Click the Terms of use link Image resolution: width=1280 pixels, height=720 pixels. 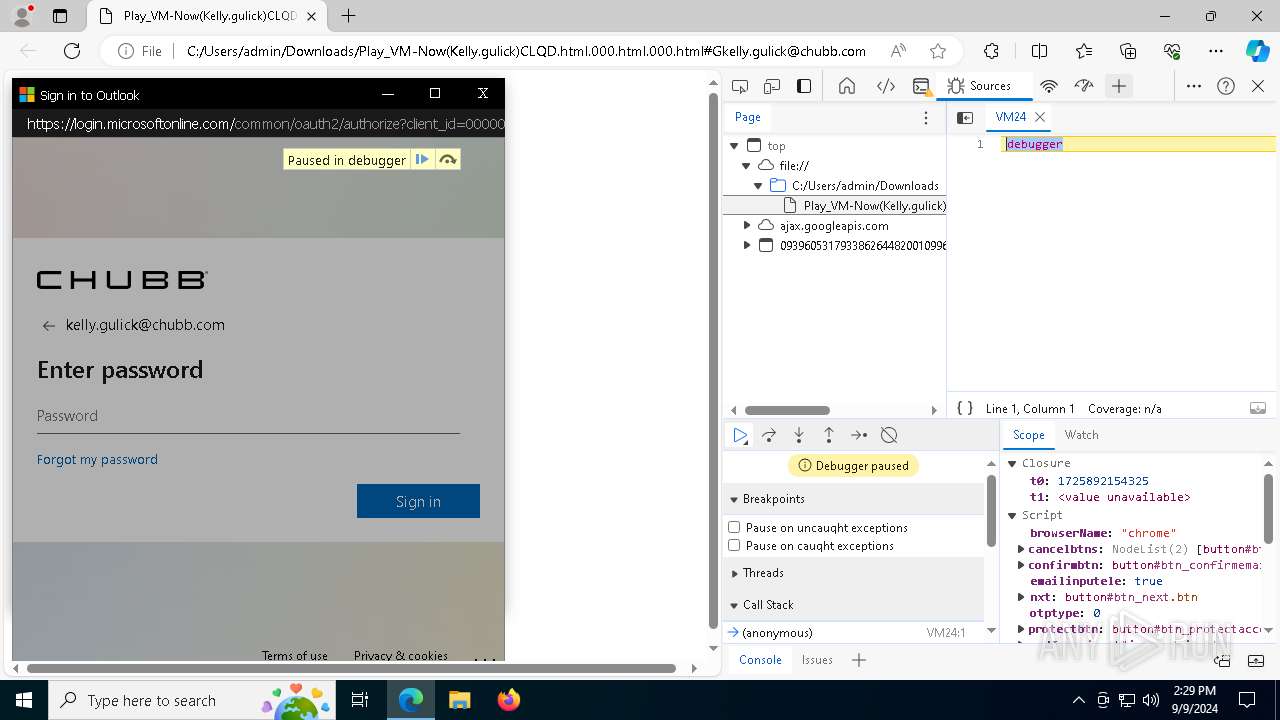(x=295, y=655)
